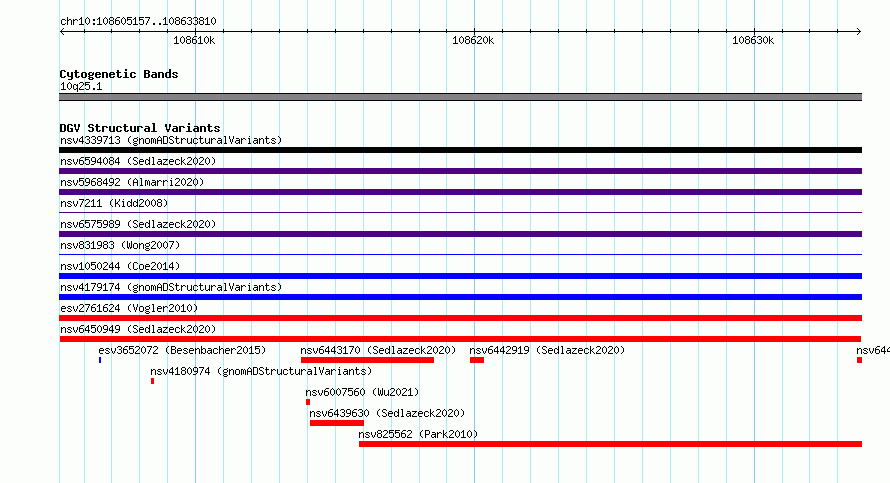Click the long red nsv825562 bar
The width and height of the screenshot is (890, 483).
click(x=610, y=444)
